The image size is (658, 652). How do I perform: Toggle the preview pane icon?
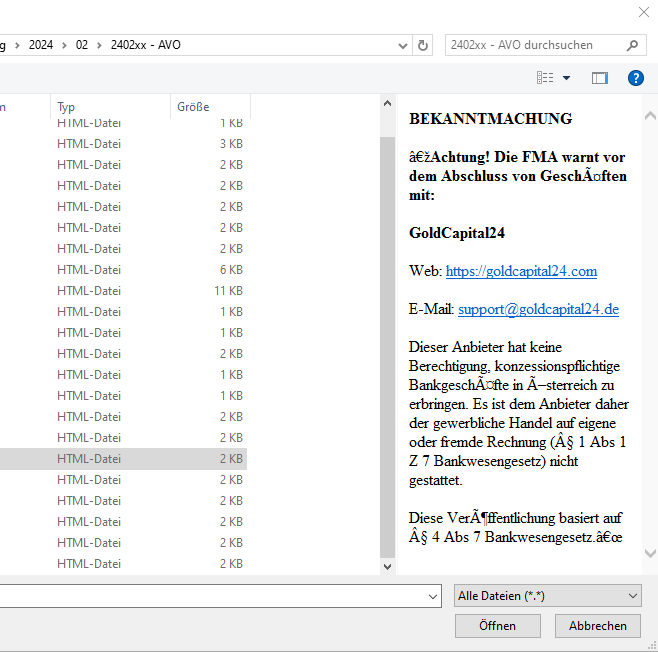point(600,78)
